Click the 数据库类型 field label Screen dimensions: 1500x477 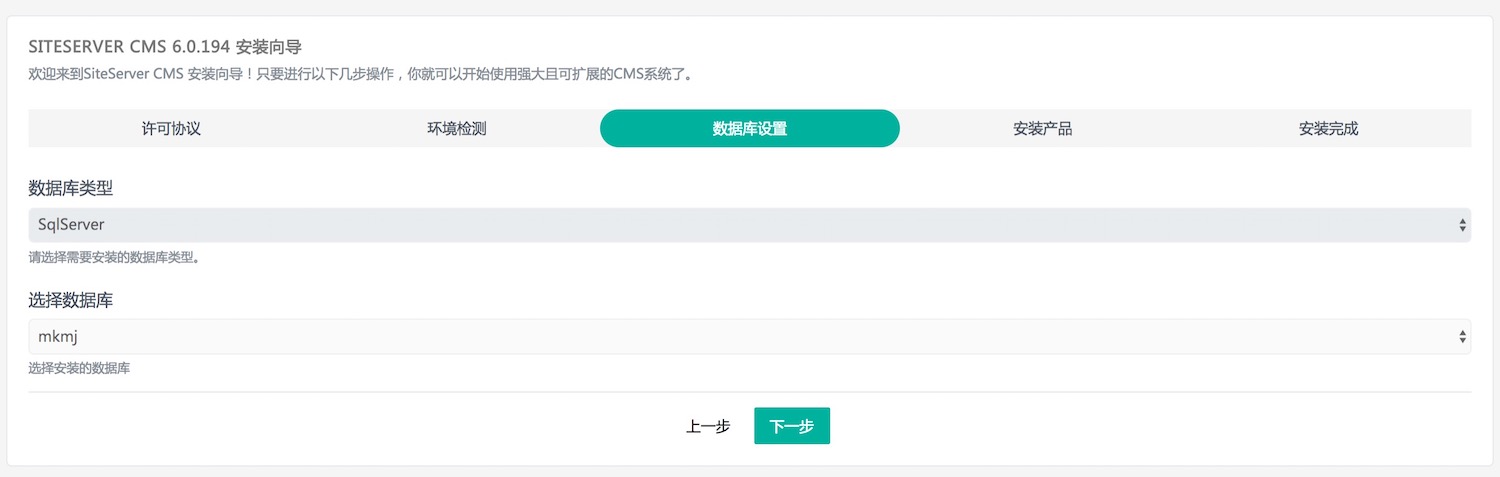coord(78,188)
